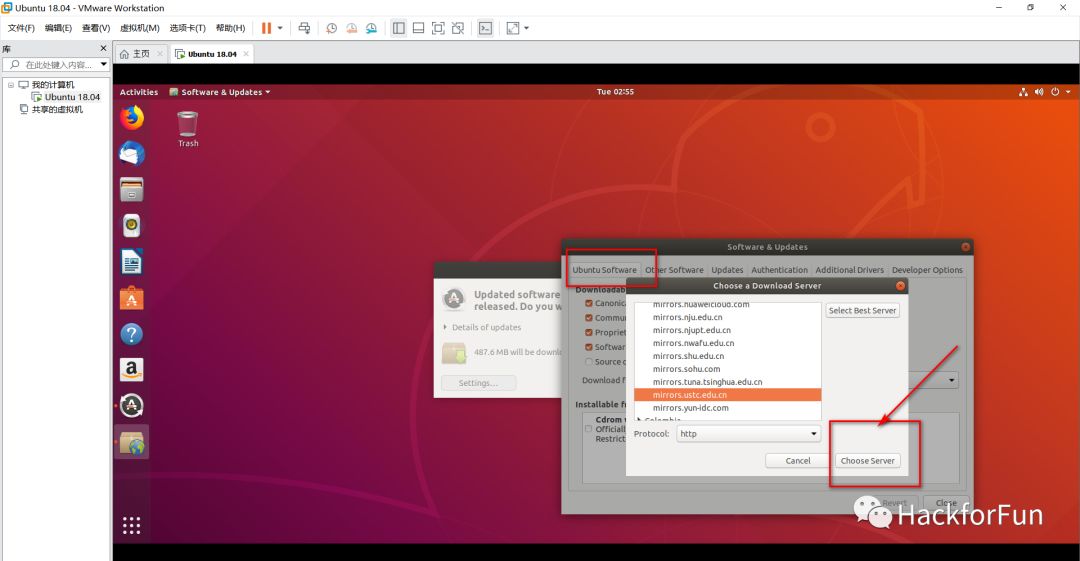Open the 编辑(E) menu
The height and width of the screenshot is (561, 1080).
click(x=59, y=28)
